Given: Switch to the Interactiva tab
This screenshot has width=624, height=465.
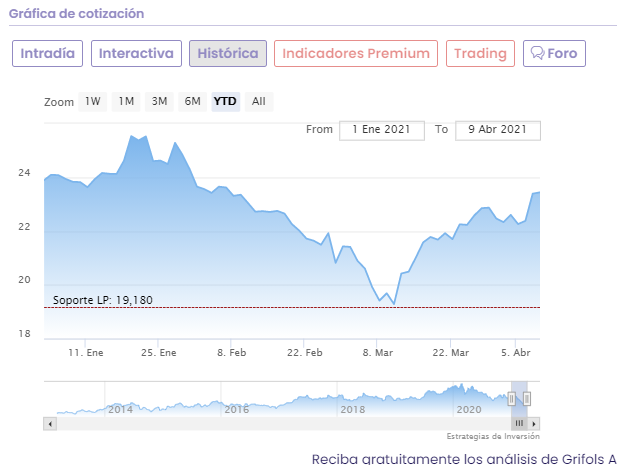Looking at the screenshot, I should pyautogui.click(x=136, y=53).
